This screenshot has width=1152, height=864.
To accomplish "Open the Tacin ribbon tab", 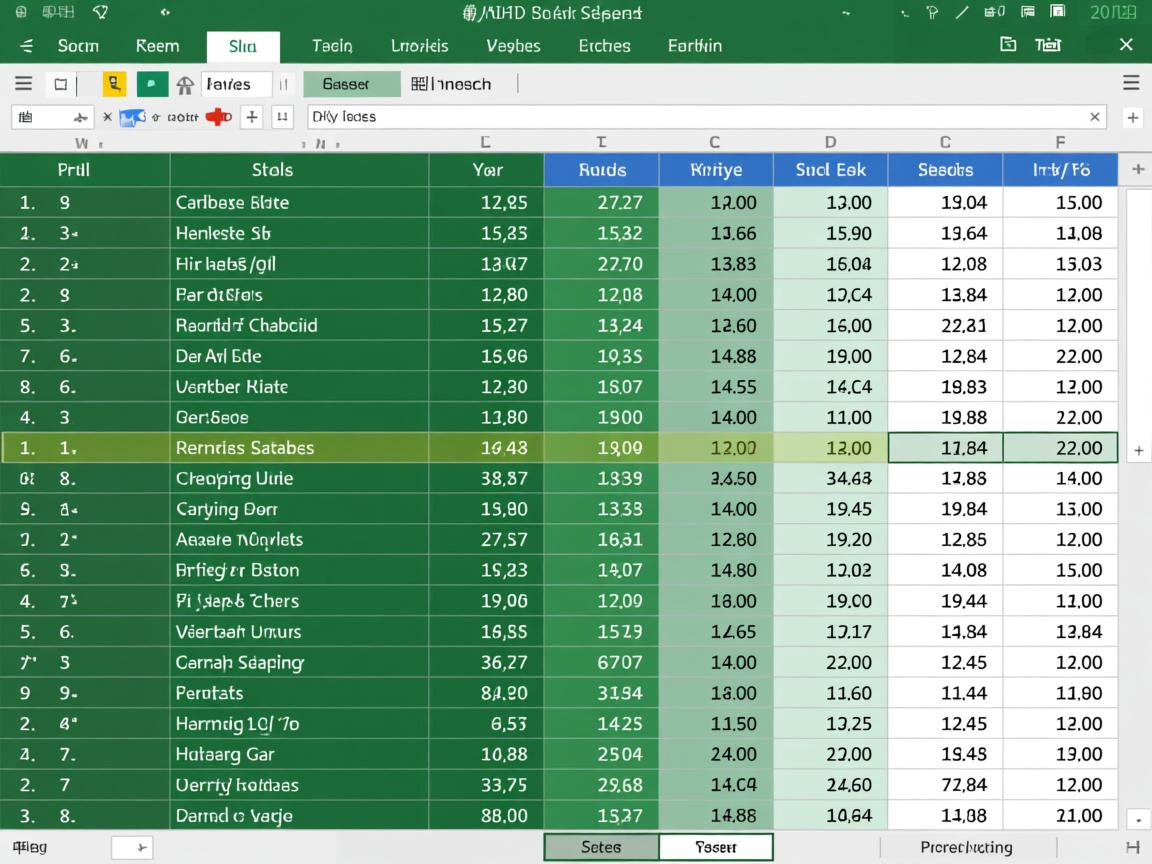I will [x=332, y=46].
